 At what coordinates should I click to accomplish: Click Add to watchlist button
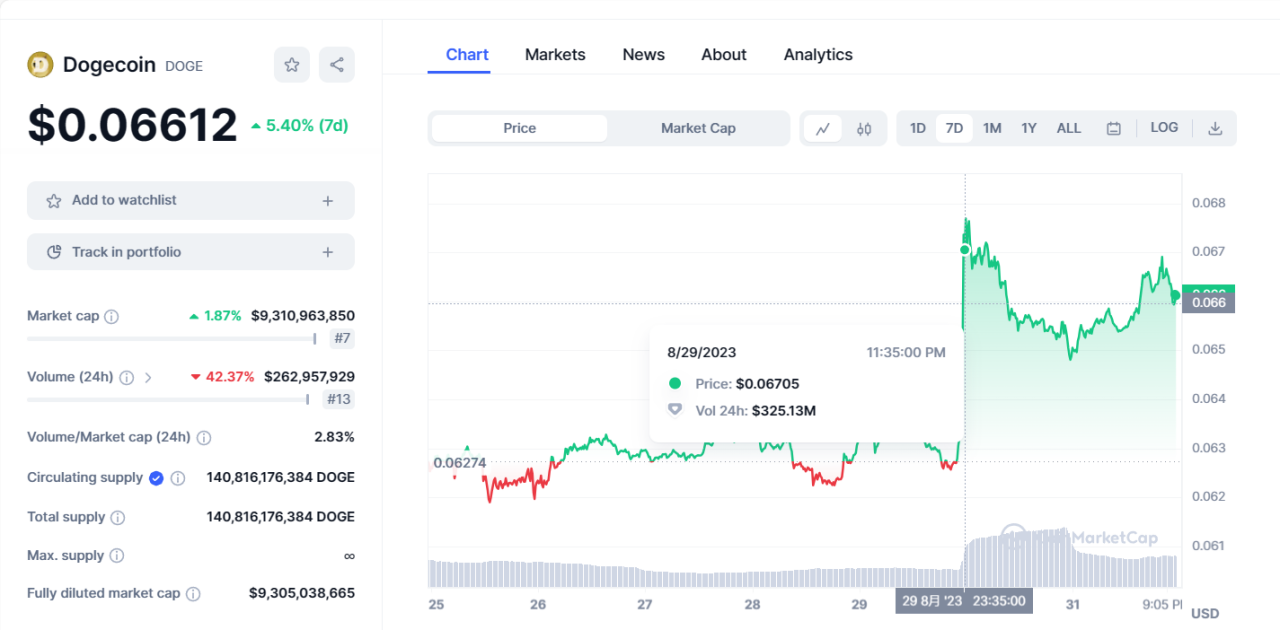click(x=191, y=201)
